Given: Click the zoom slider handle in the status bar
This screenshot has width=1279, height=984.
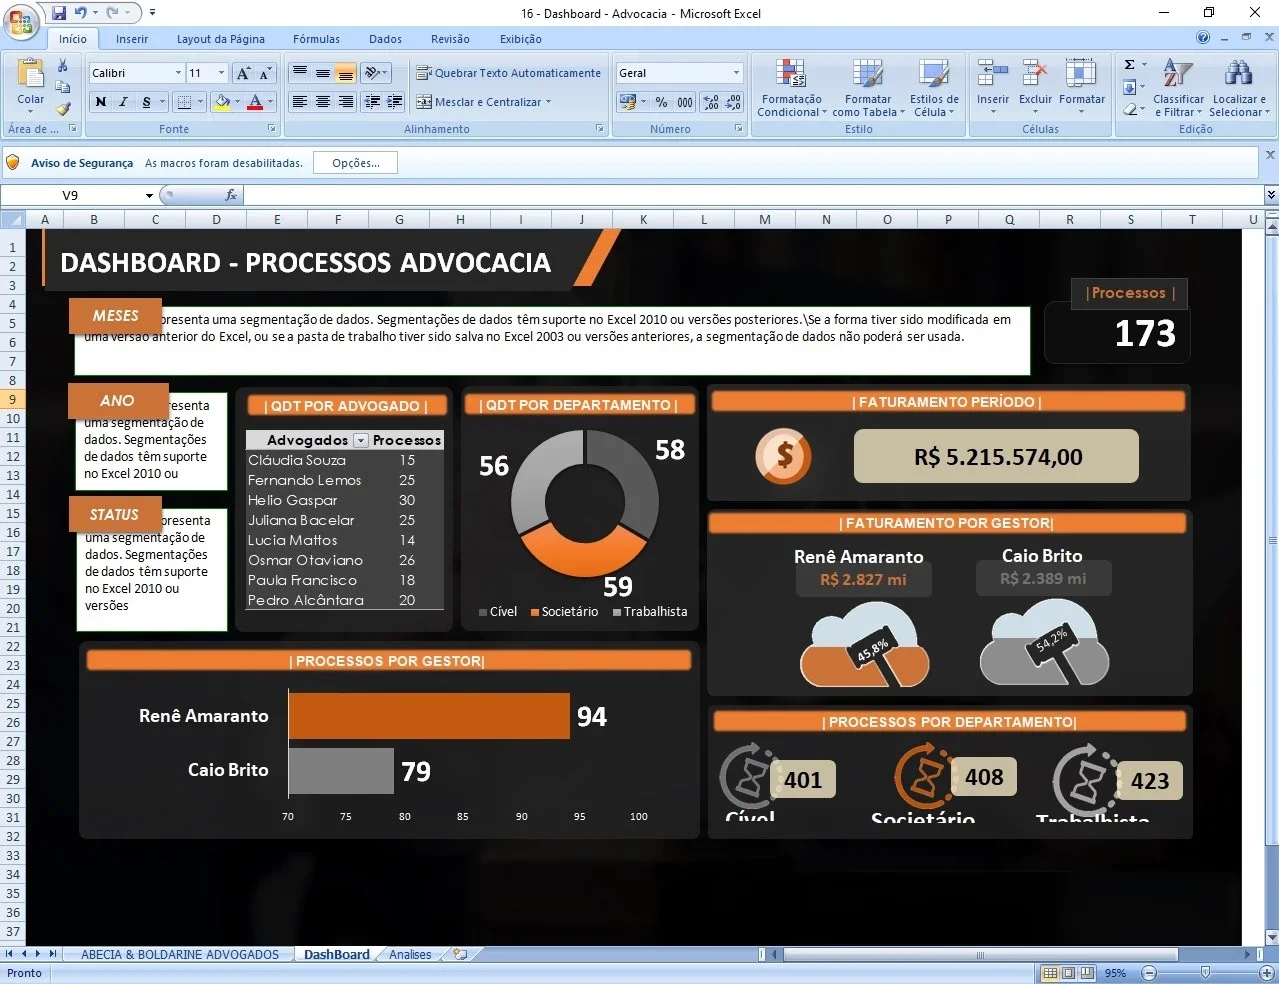Looking at the screenshot, I should pyautogui.click(x=1205, y=973).
